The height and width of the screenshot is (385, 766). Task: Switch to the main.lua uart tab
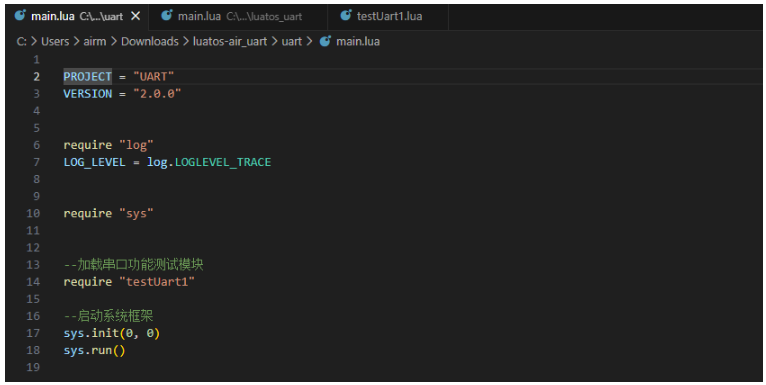[77, 16]
